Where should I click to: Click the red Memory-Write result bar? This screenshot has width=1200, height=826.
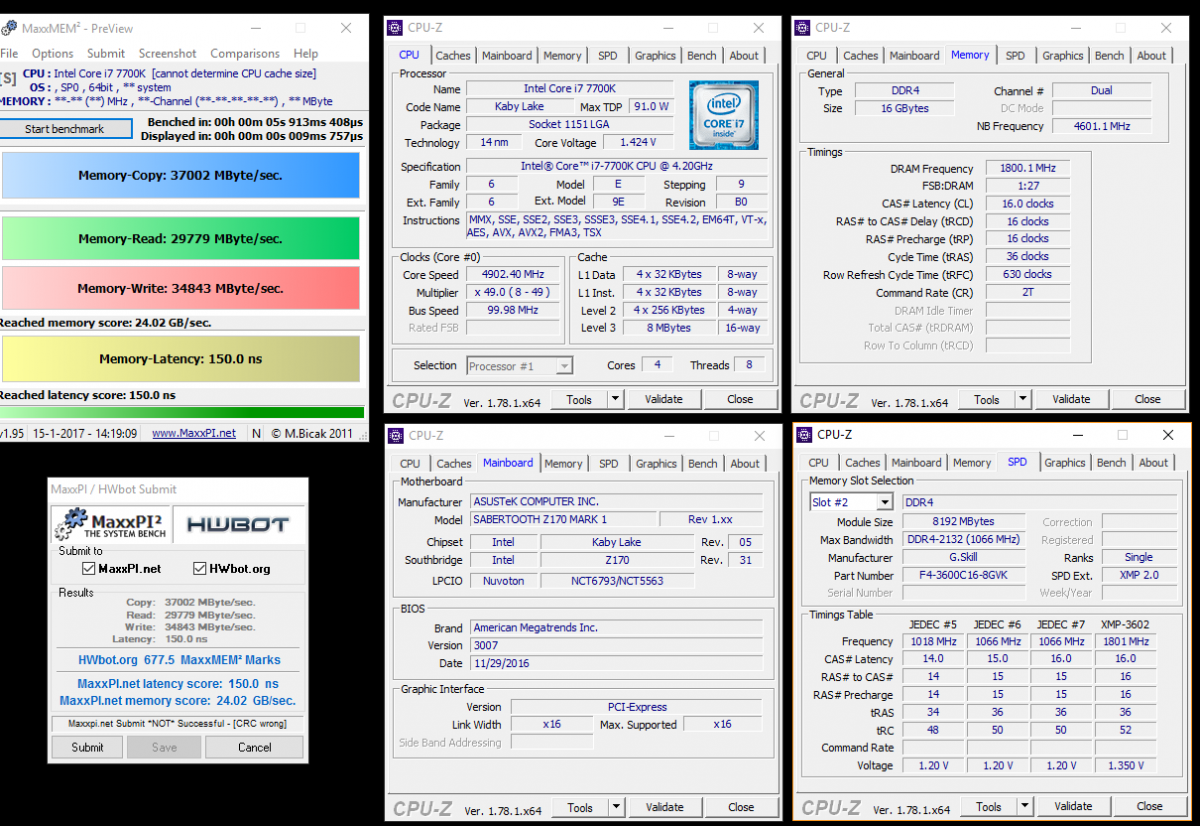(x=180, y=288)
